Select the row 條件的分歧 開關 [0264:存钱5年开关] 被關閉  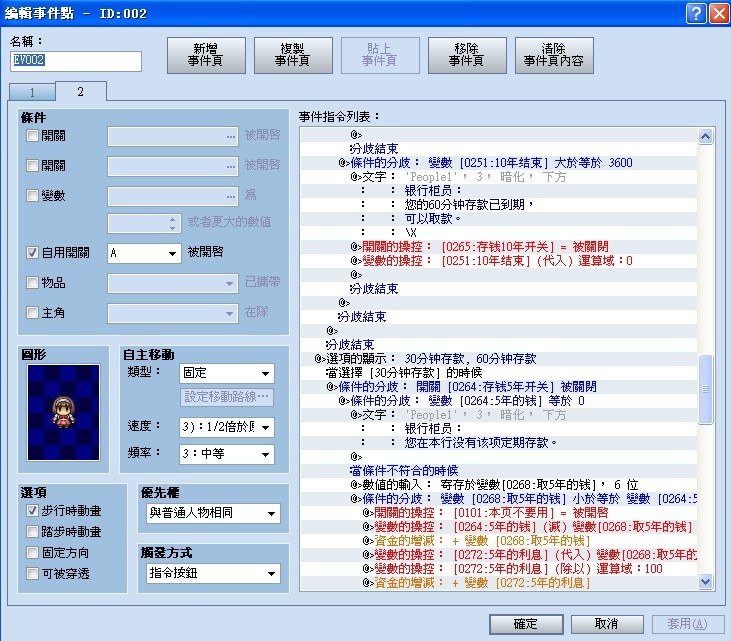pos(499,386)
